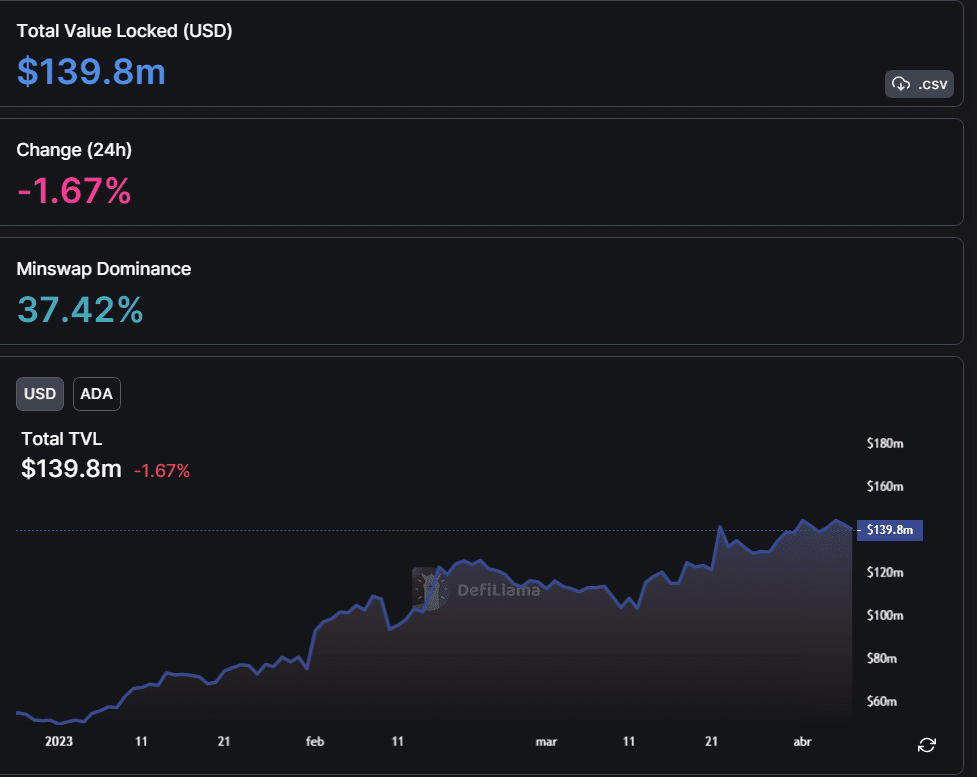Click the white $139.8m chart TVL value

tap(72, 469)
